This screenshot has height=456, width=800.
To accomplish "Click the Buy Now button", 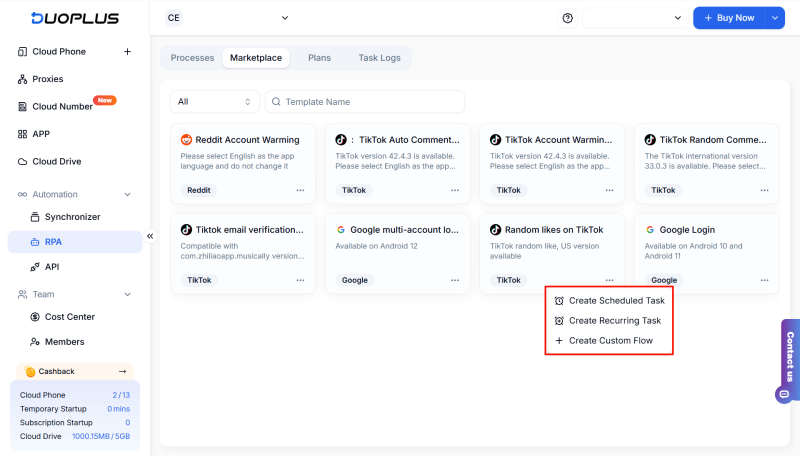I will [x=728, y=18].
